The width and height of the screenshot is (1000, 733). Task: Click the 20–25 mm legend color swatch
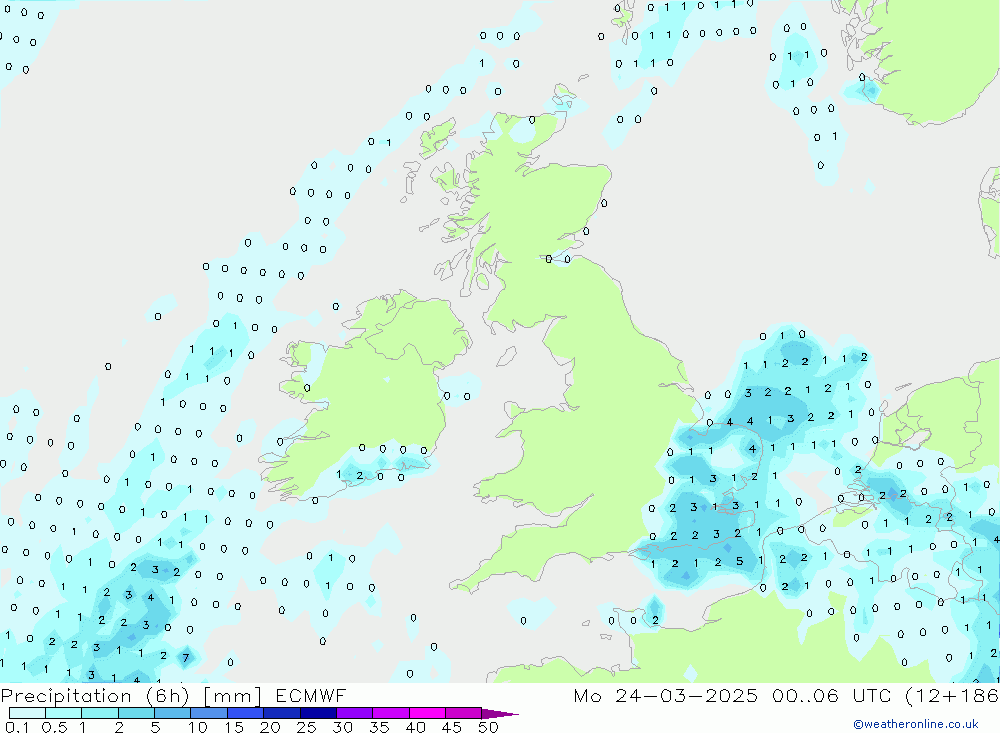click(x=282, y=713)
